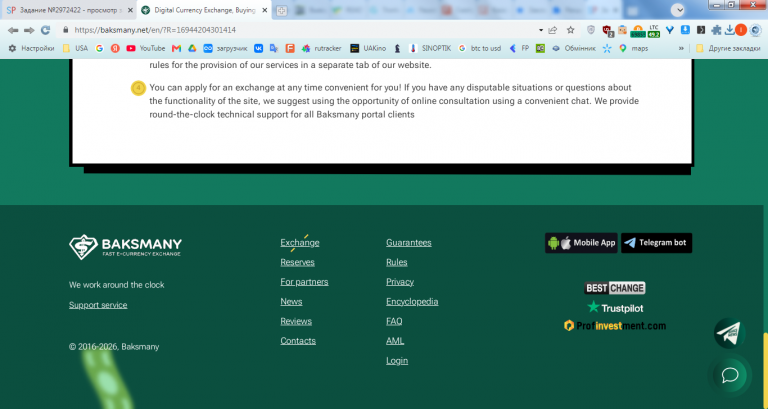Open the SINOPTIK bookmark
768x409 pixels.
point(430,48)
